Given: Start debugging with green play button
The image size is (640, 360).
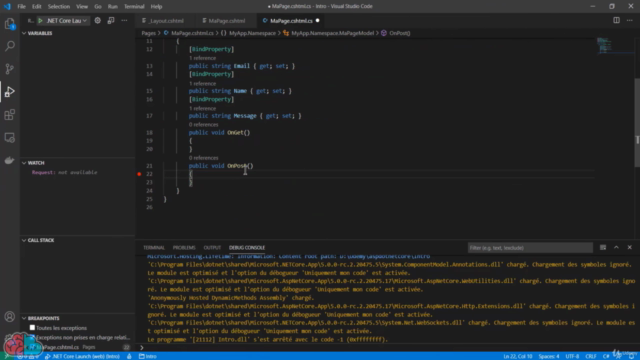Looking at the screenshot, I should pos(40,20).
